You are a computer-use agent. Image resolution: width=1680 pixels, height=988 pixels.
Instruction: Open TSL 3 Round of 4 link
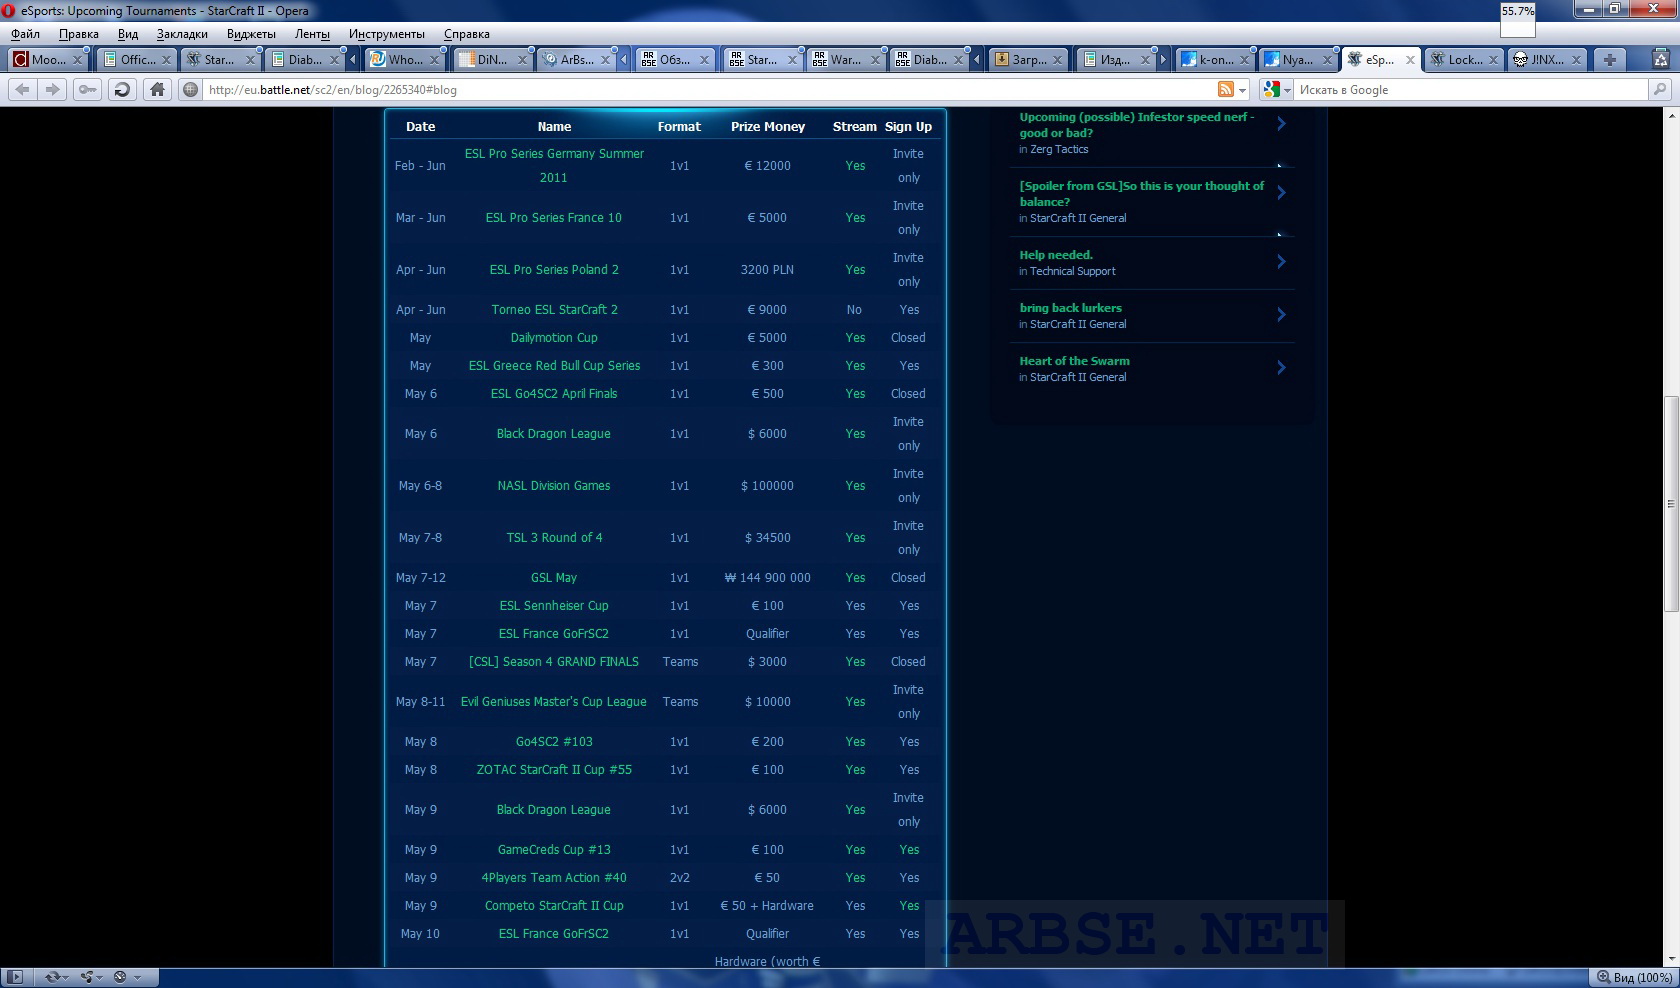coord(554,538)
